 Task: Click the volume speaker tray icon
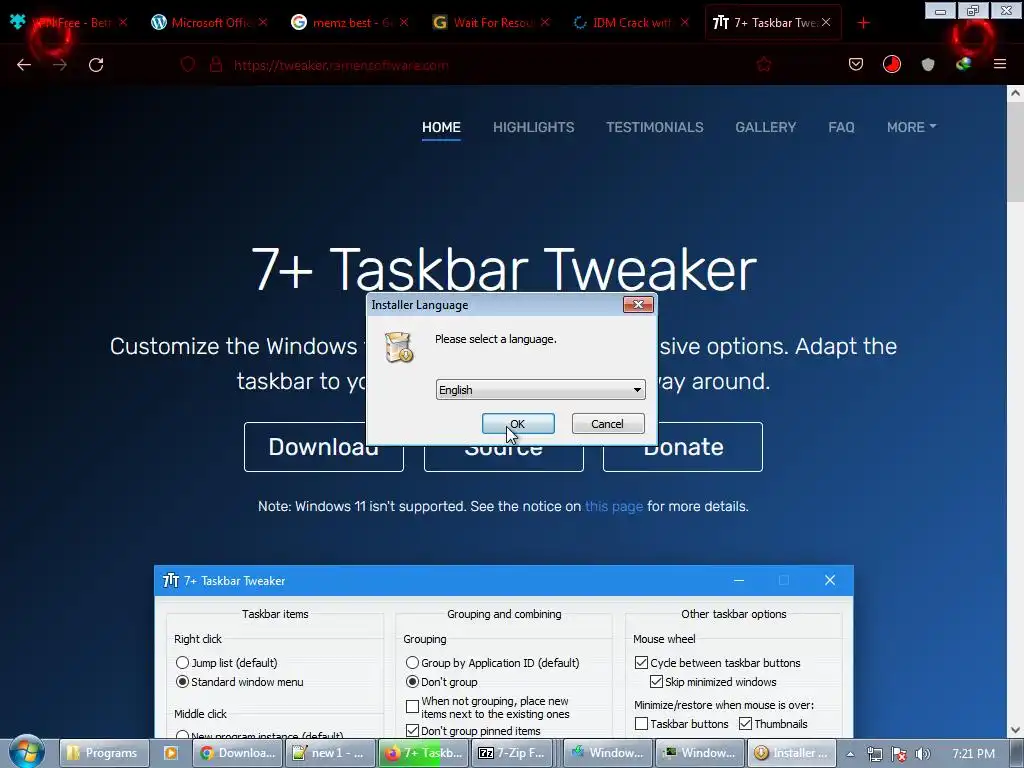pyautogui.click(x=922, y=754)
